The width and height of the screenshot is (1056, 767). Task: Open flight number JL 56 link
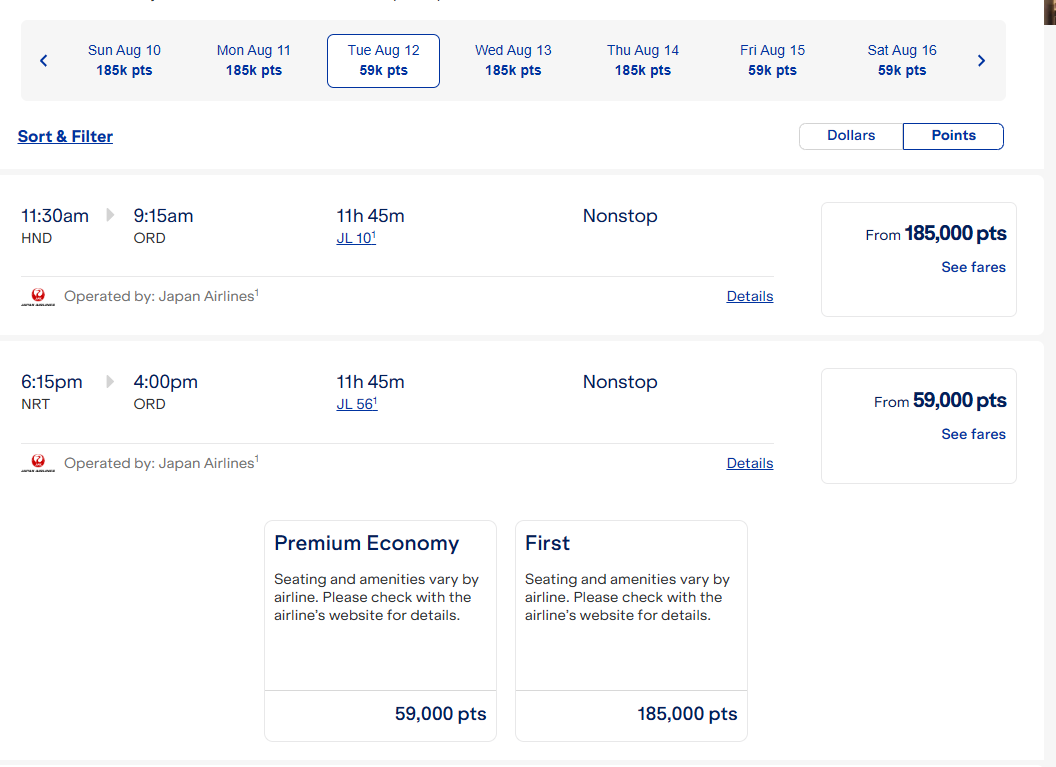[355, 405]
